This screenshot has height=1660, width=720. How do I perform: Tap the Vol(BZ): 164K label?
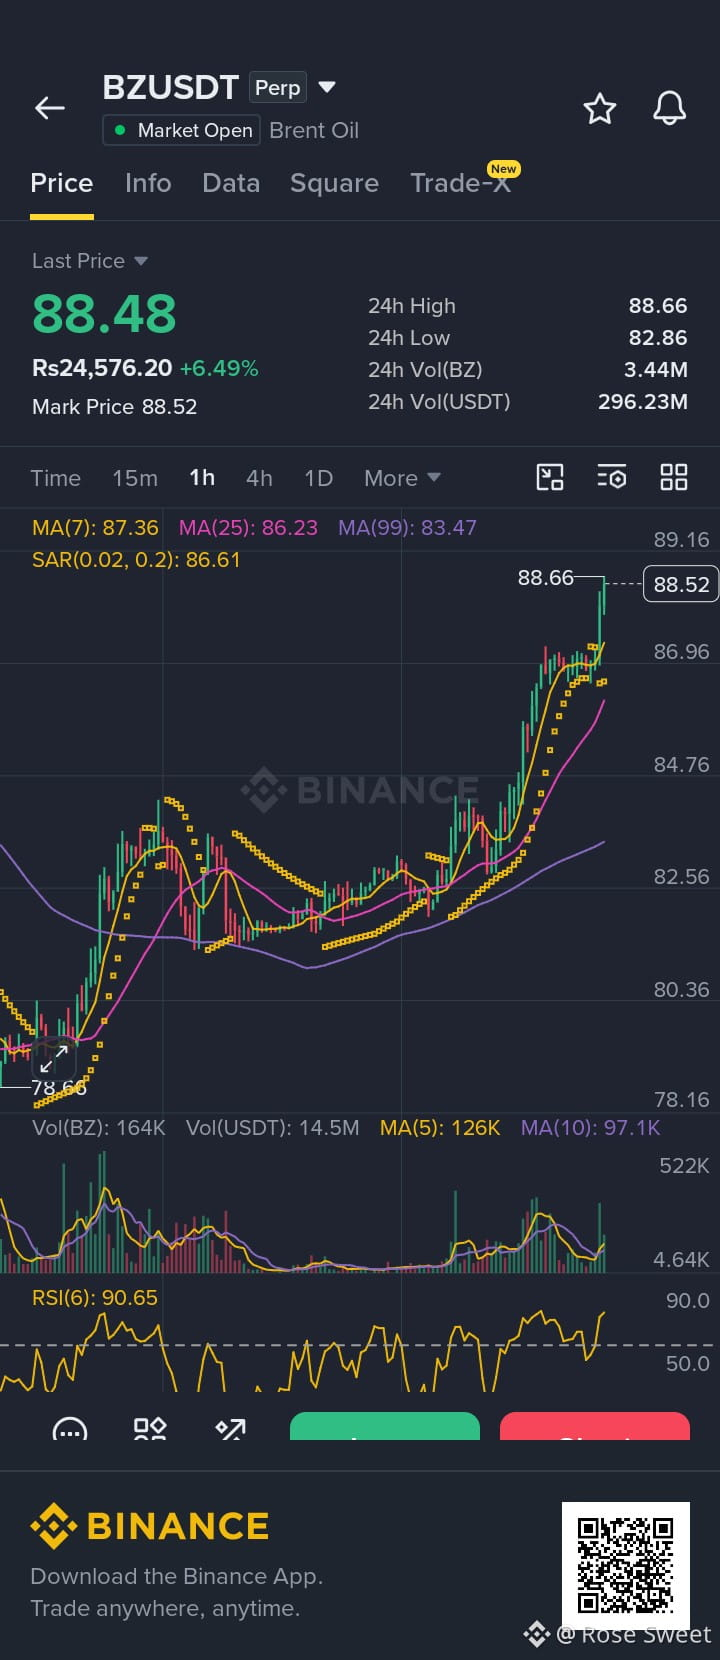click(x=99, y=1128)
